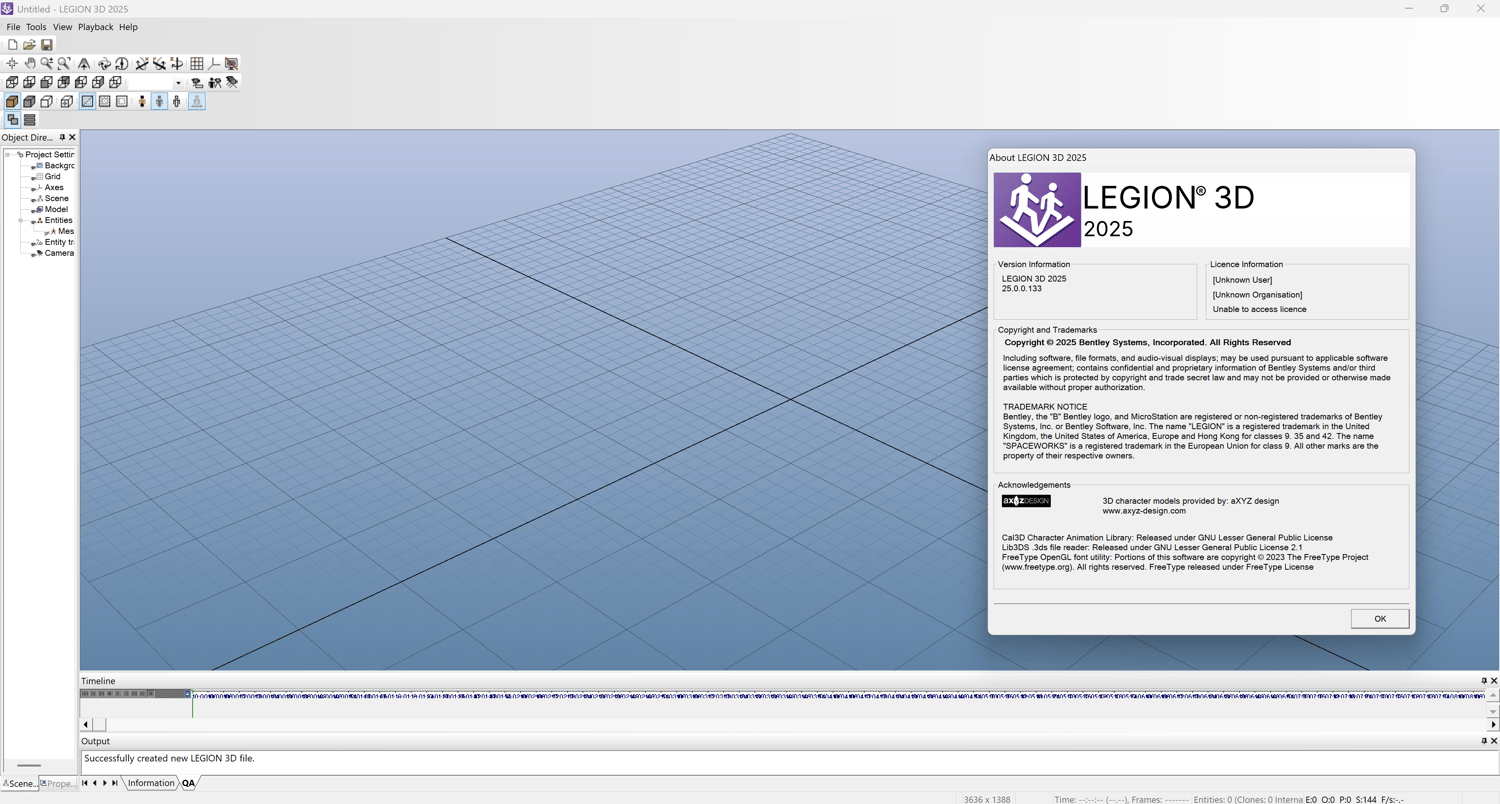Image resolution: width=1500 pixels, height=804 pixels.
Task: Activate the Pan hand tool
Action: [x=30, y=64]
